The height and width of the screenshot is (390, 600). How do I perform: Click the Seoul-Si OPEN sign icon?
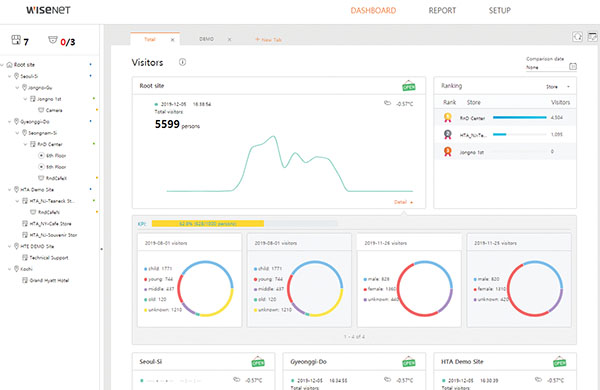[258, 361]
